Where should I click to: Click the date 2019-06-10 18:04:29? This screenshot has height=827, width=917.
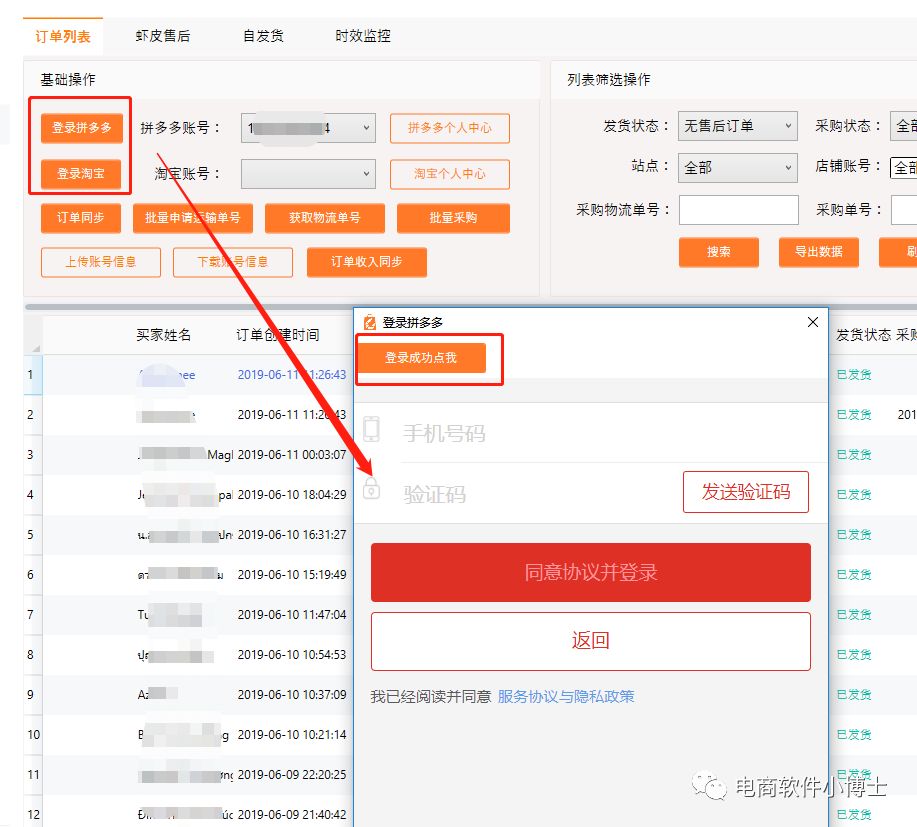coord(292,495)
